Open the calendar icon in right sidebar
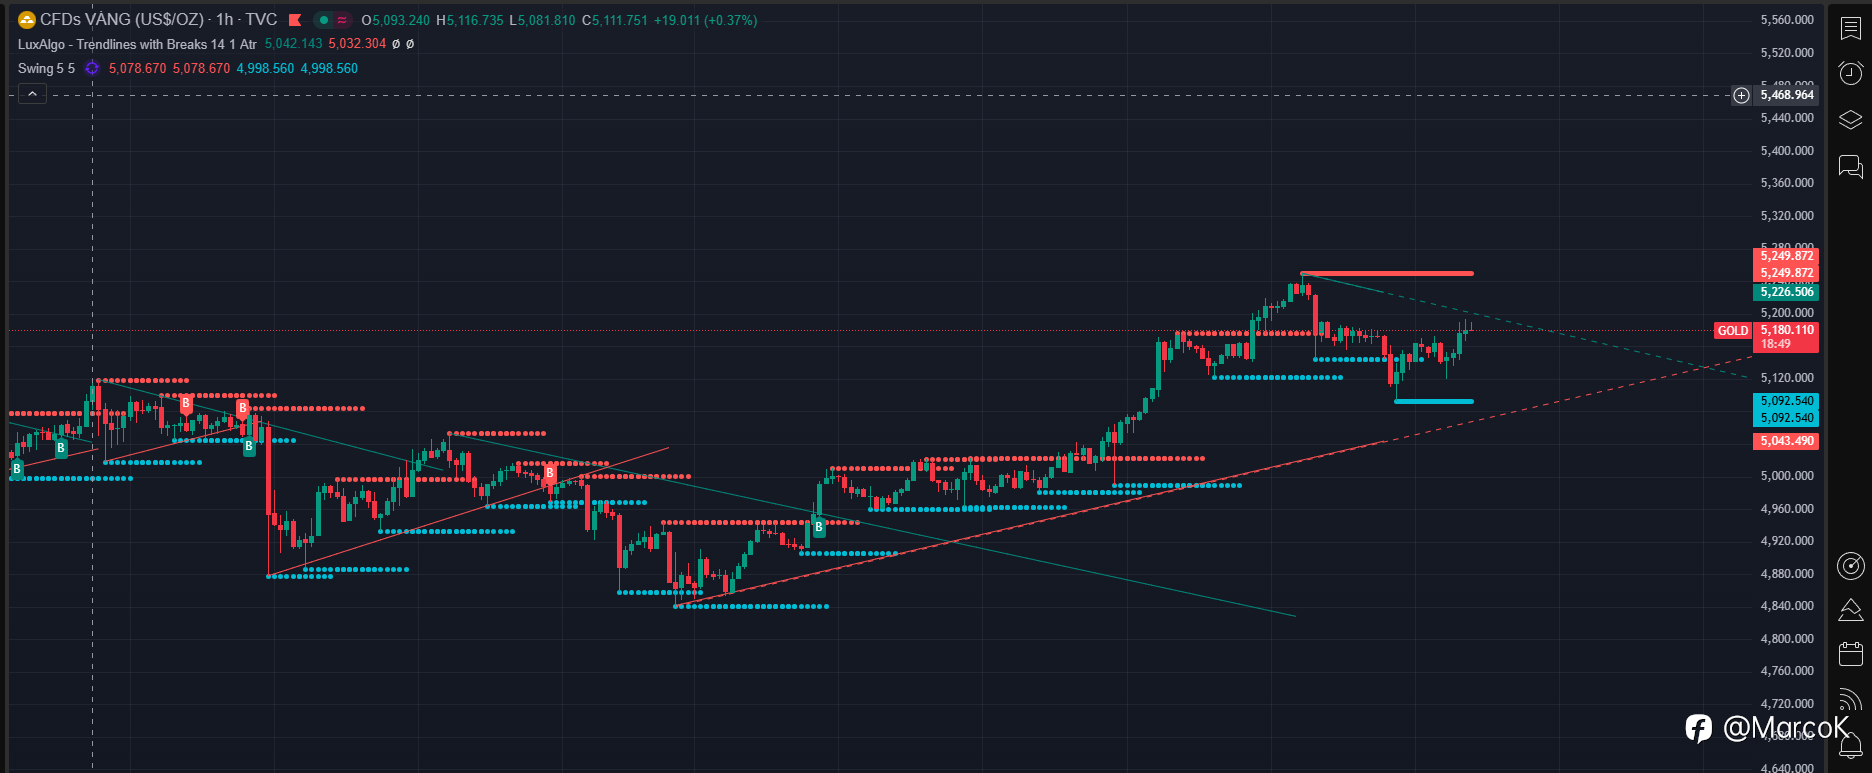Viewport: 1872px width, 773px height. point(1850,654)
